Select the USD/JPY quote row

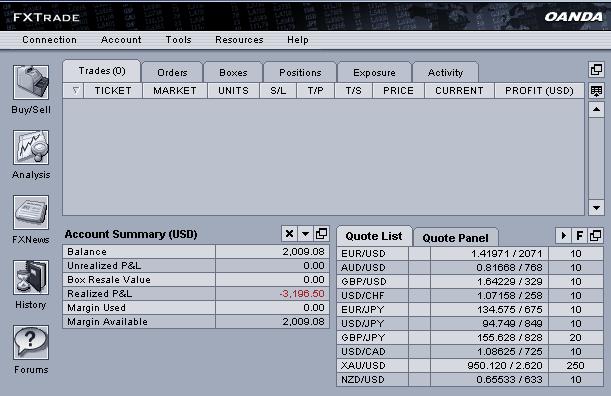pos(470,324)
